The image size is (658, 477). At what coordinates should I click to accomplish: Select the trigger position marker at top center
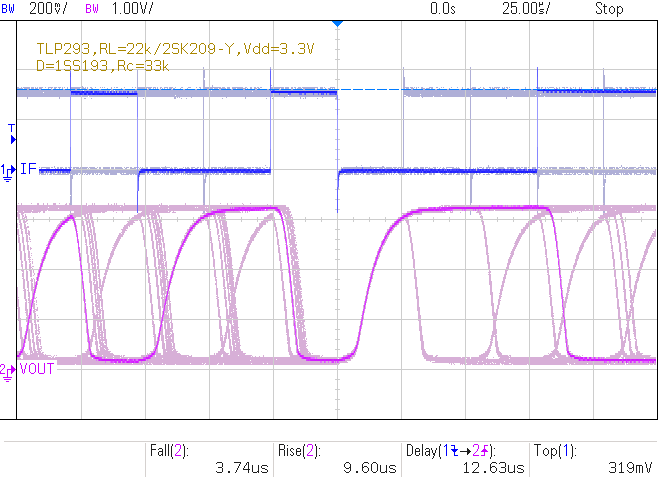(x=337, y=22)
